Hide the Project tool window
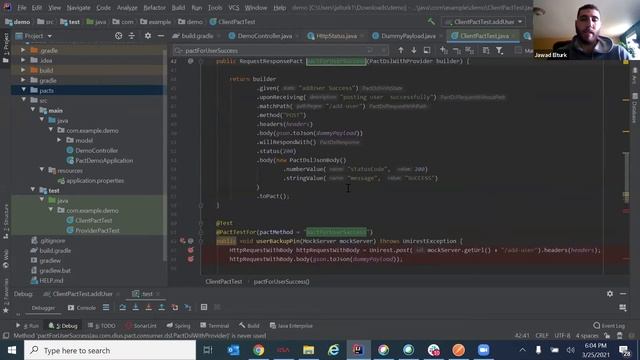The image size is (640, 360). tap(161, 36)
